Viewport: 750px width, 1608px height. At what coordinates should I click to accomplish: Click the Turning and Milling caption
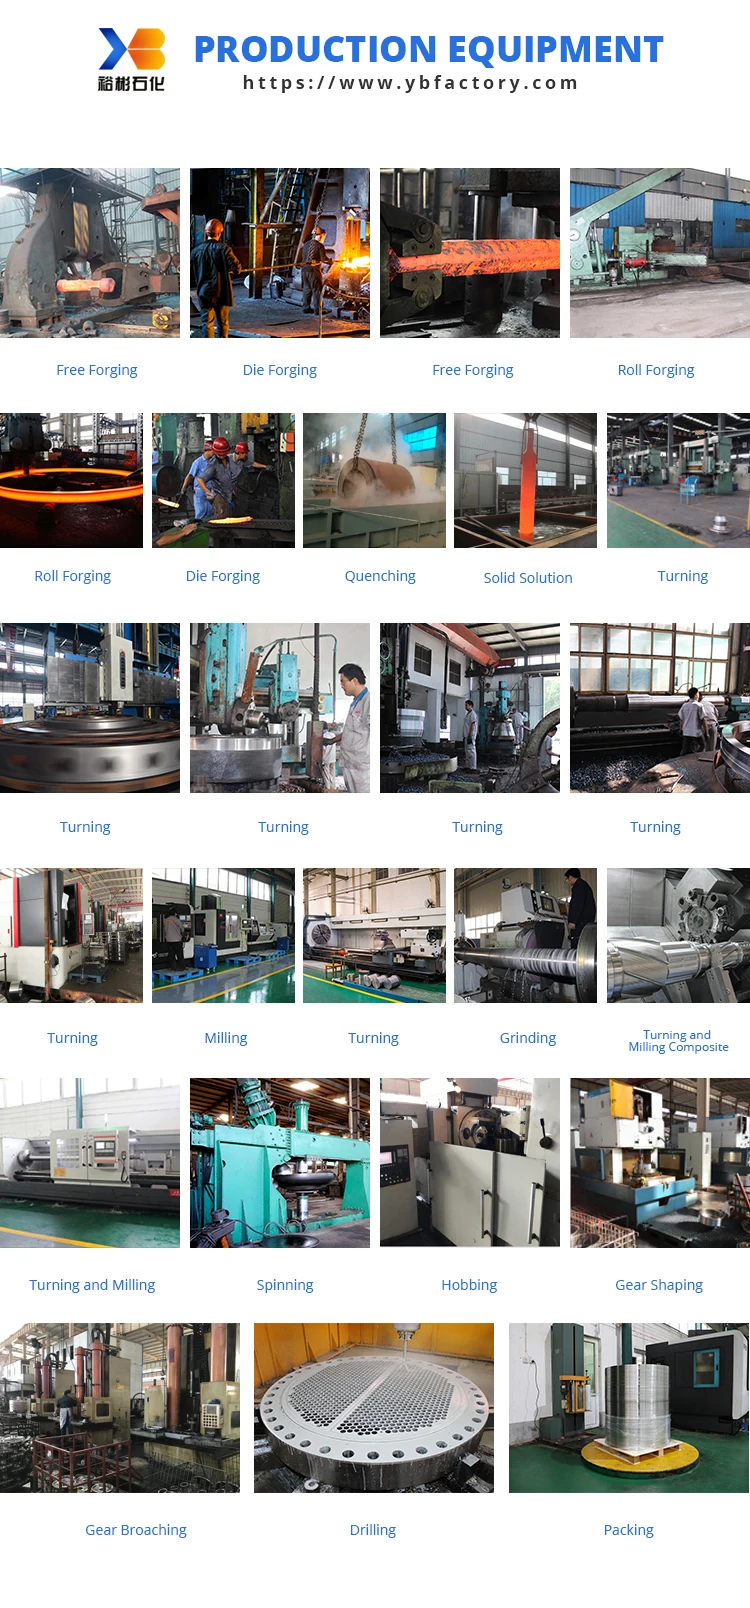(92, 1285)
